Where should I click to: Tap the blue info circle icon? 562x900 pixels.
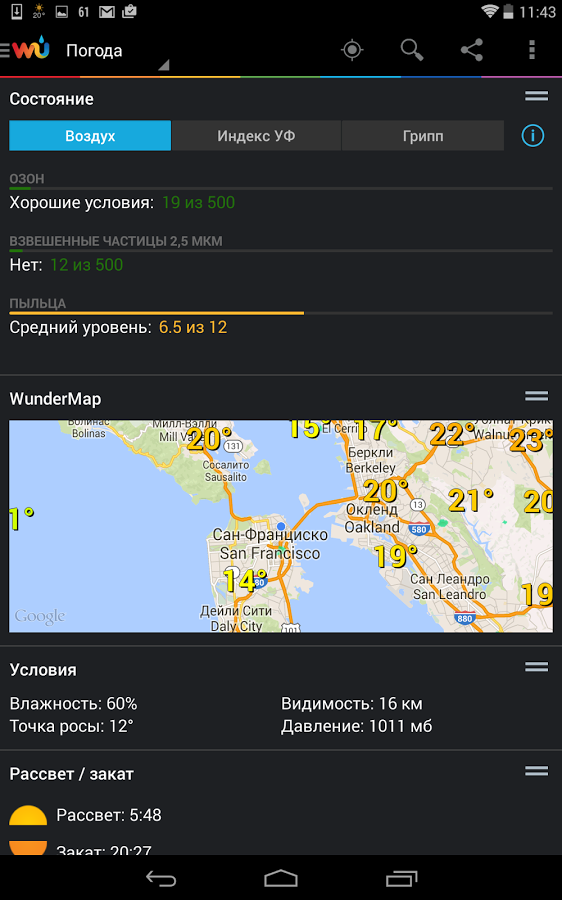click(x=532, y=136)
